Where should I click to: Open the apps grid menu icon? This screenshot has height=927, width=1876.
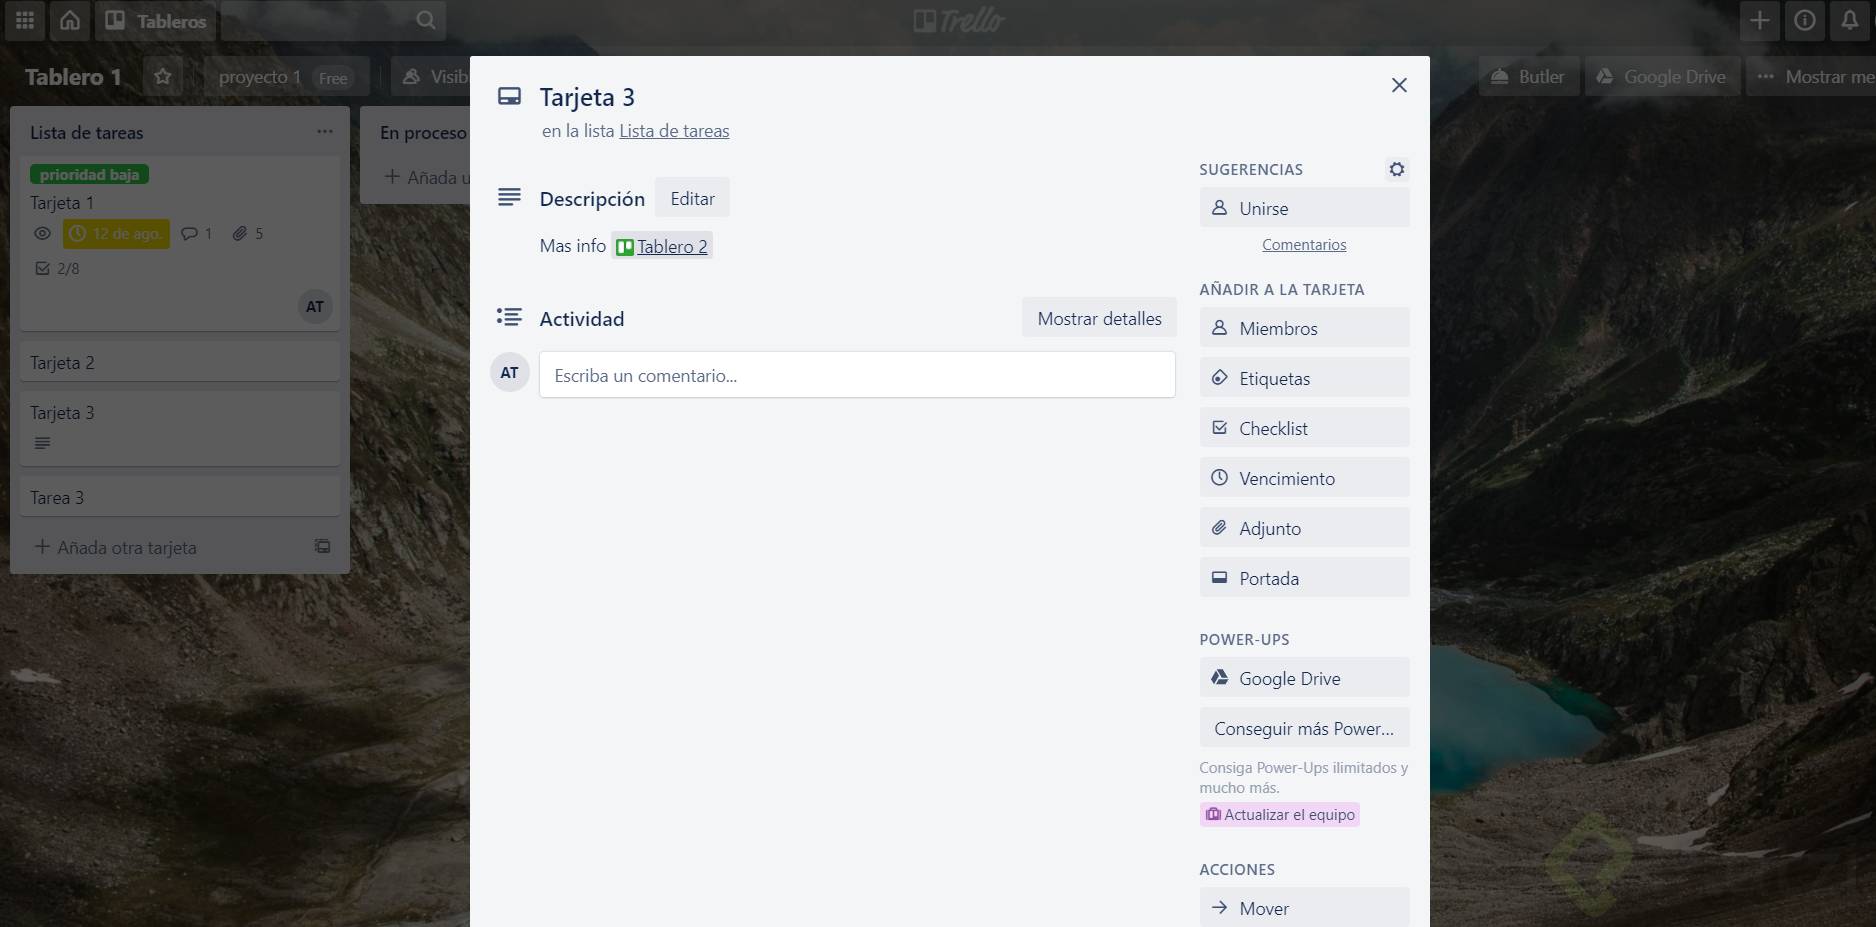pyautogui.click(x=25, y=20)
